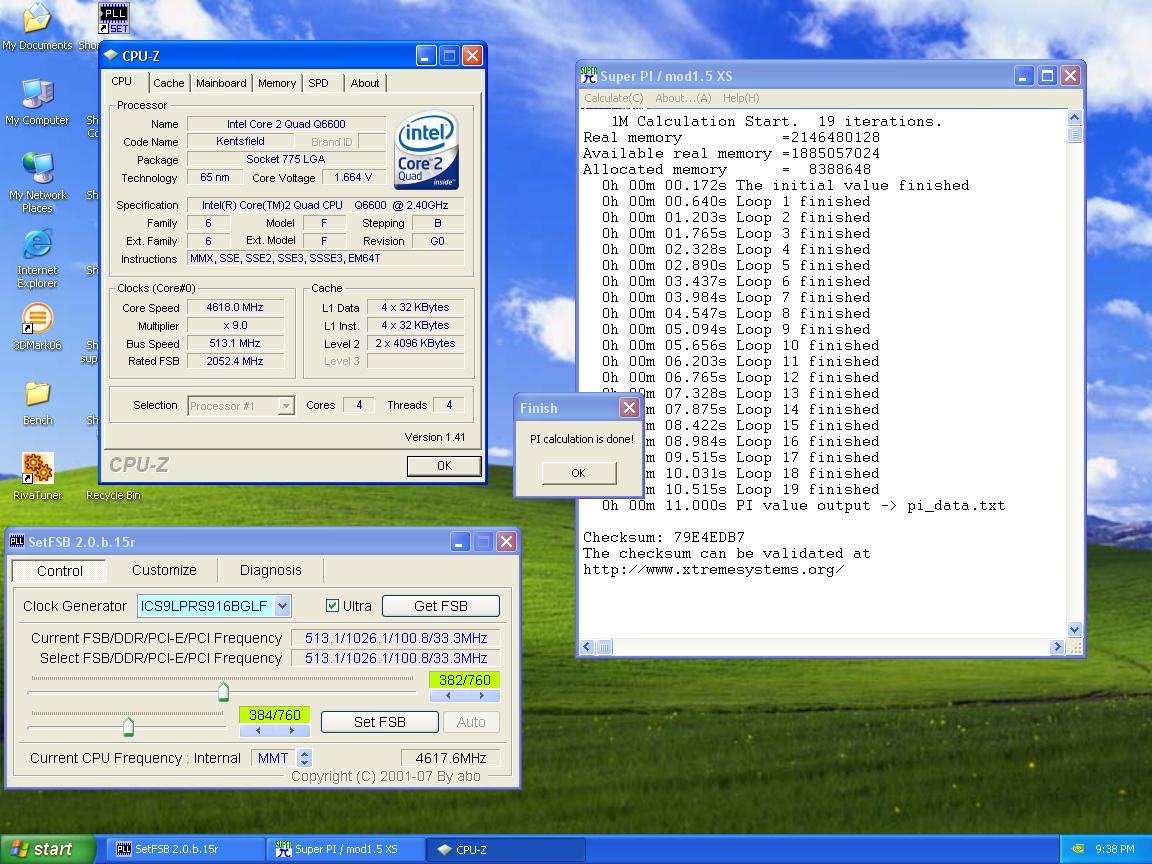1152x864 pixels.
Task: Close the Finish dialog with X
Action: pos(629,408)
